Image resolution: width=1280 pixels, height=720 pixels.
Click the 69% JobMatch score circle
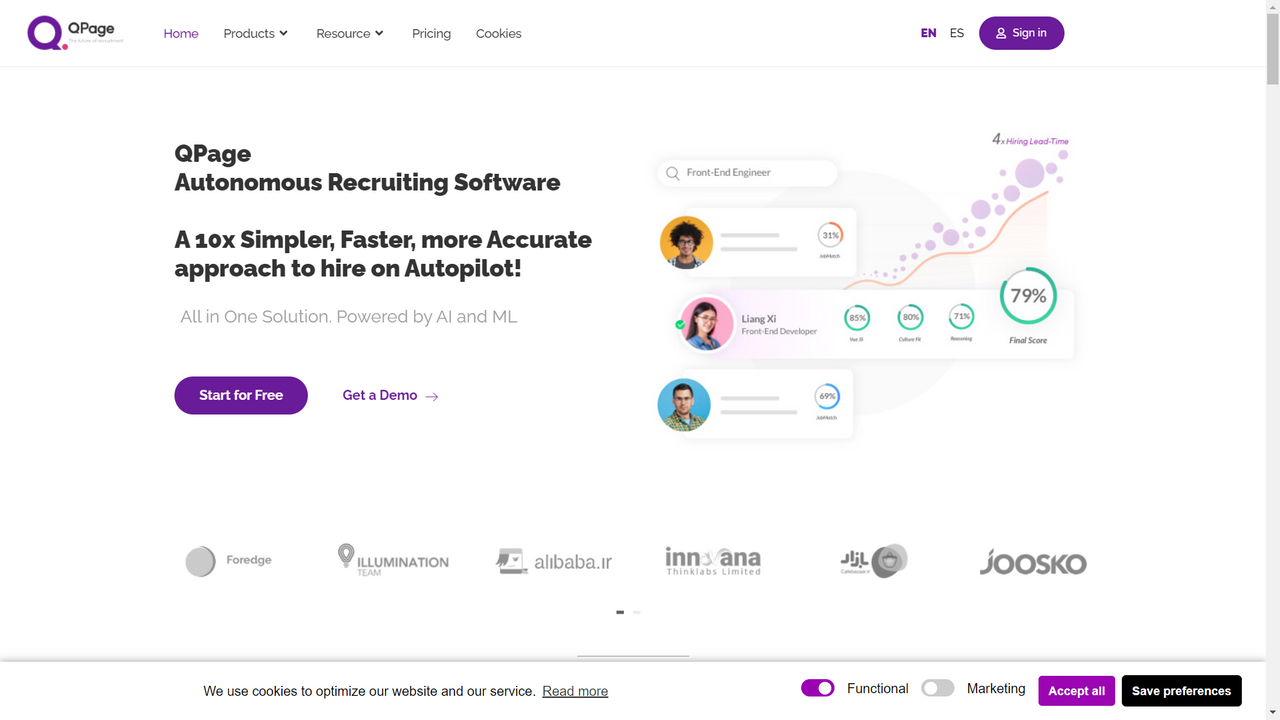pyautogui.click(x=827, y=397)
